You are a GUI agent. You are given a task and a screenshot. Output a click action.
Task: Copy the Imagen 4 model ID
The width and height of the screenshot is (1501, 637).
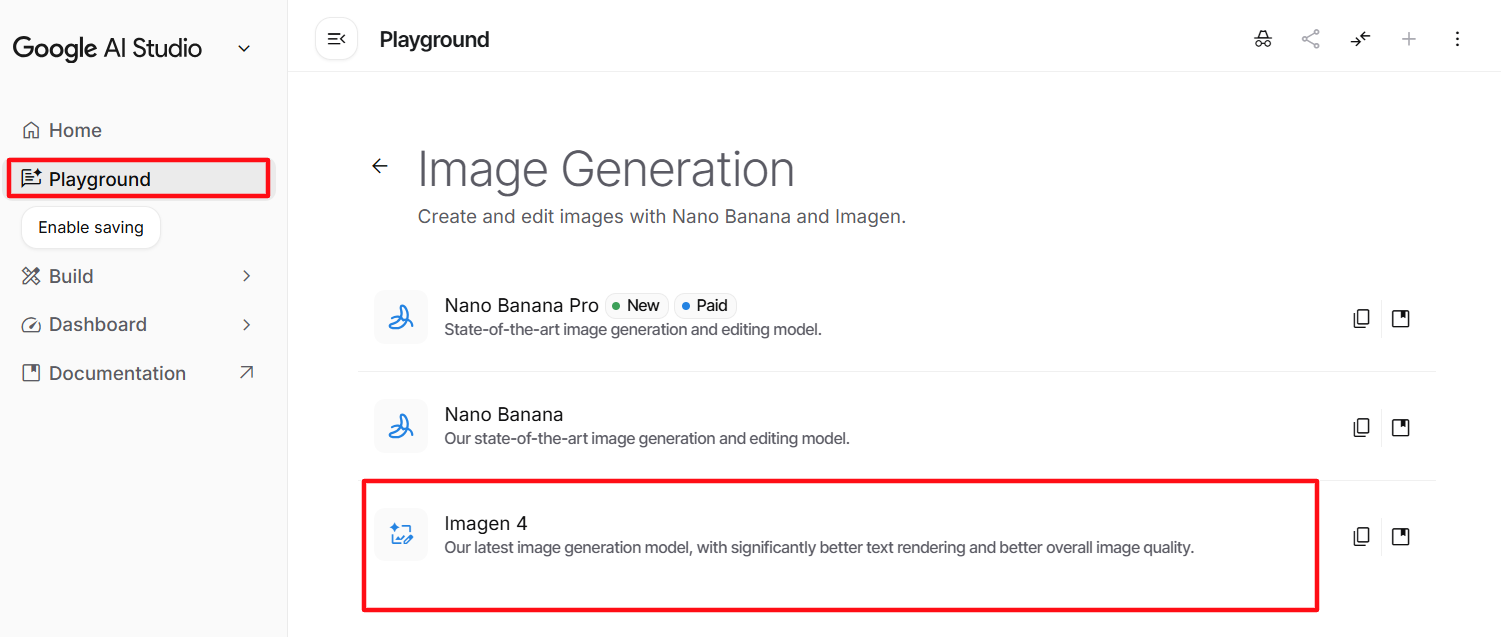point(1361,537)
